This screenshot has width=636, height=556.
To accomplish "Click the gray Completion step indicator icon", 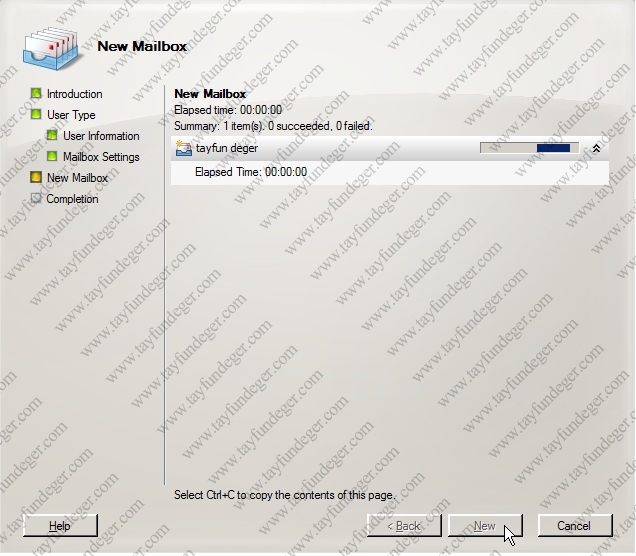I will click(36, 198).
